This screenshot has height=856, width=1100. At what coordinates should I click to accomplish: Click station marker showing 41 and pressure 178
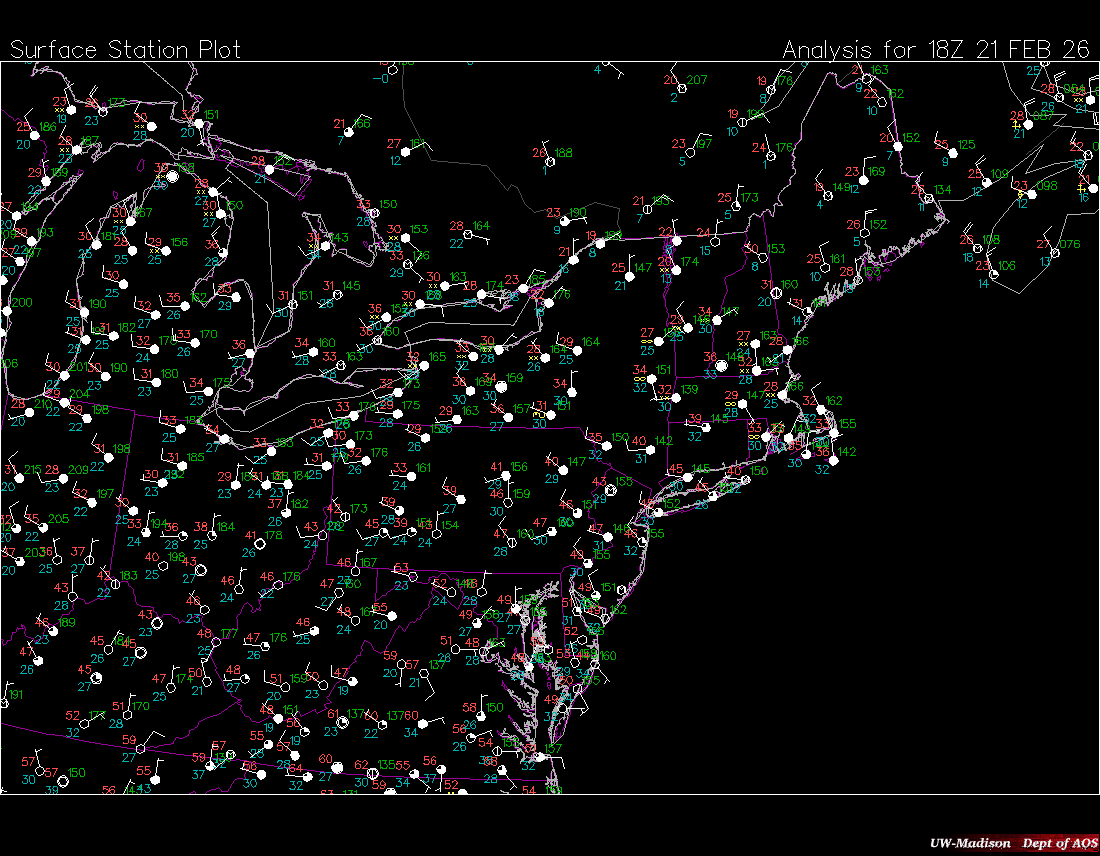tap(259, 542)
